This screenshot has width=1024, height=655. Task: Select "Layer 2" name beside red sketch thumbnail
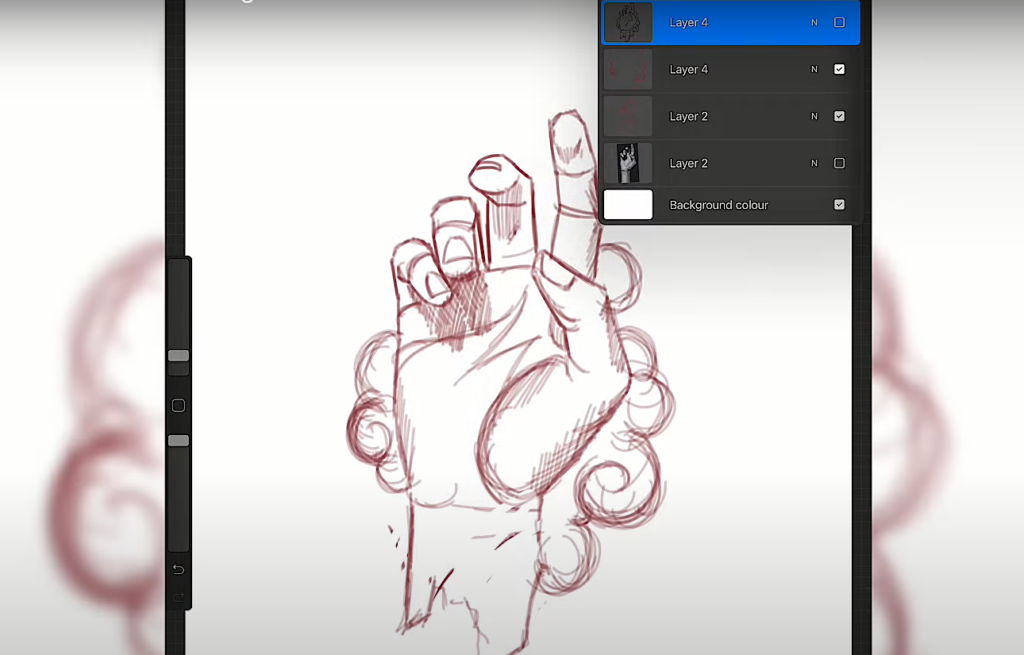(688, 116)
